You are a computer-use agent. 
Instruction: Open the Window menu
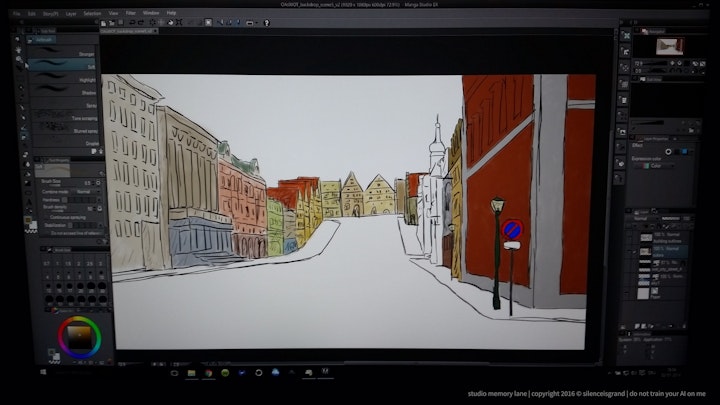151,14
